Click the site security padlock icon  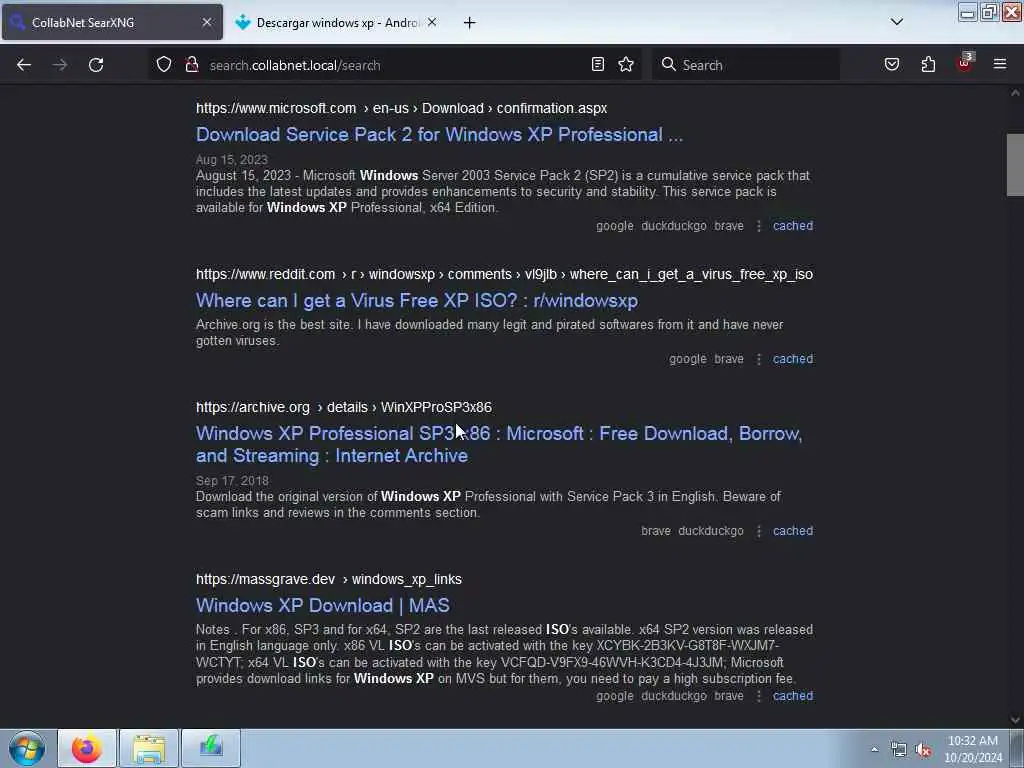192,65
